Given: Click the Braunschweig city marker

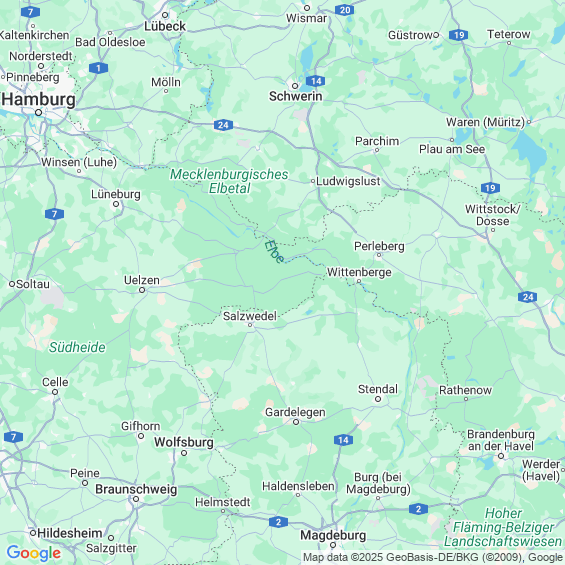Looking at the screenshot, I should [136, 499].
